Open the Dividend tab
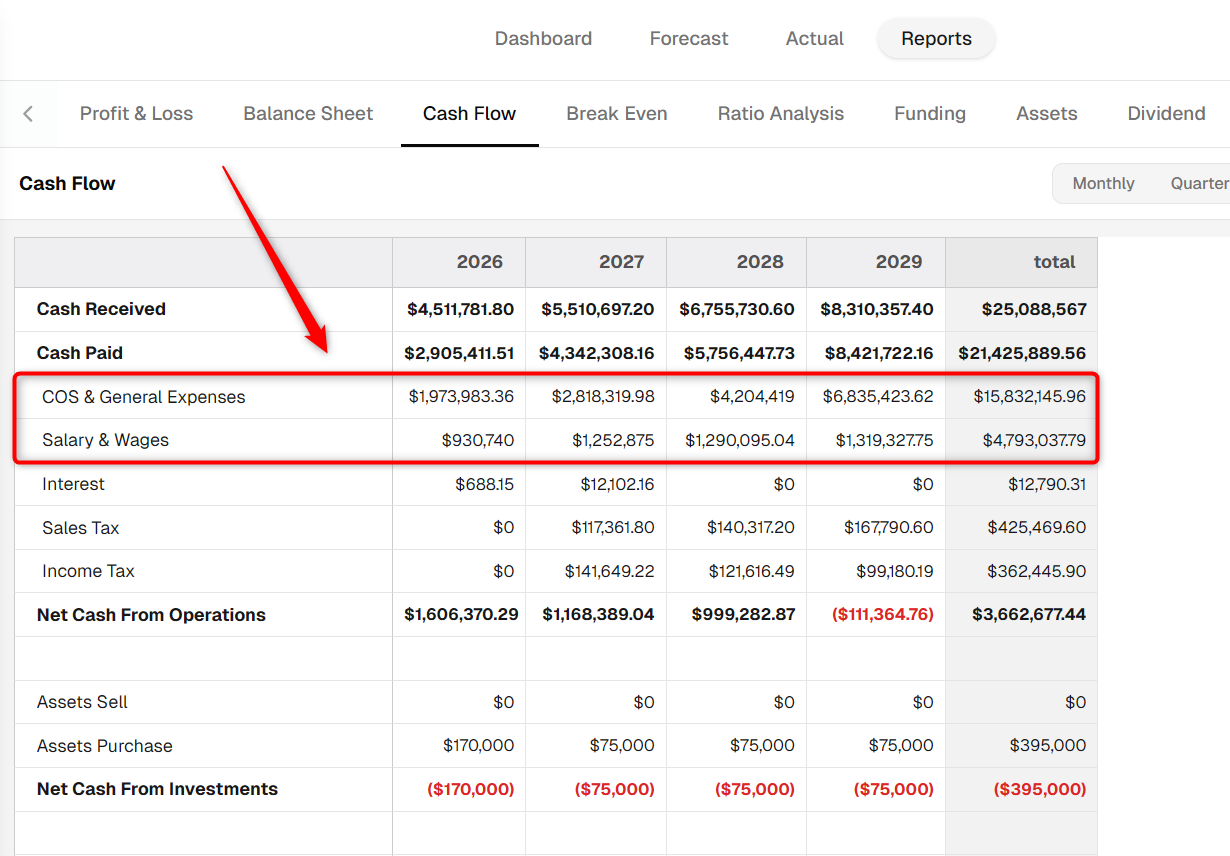 (x=1166, y=114)
